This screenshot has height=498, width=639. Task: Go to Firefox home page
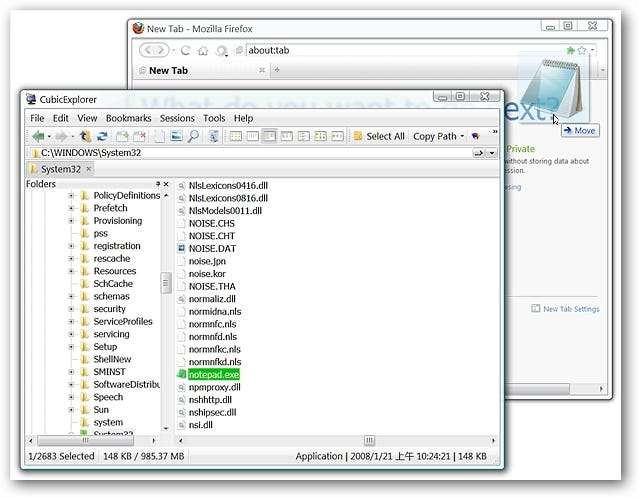[203, 51]
